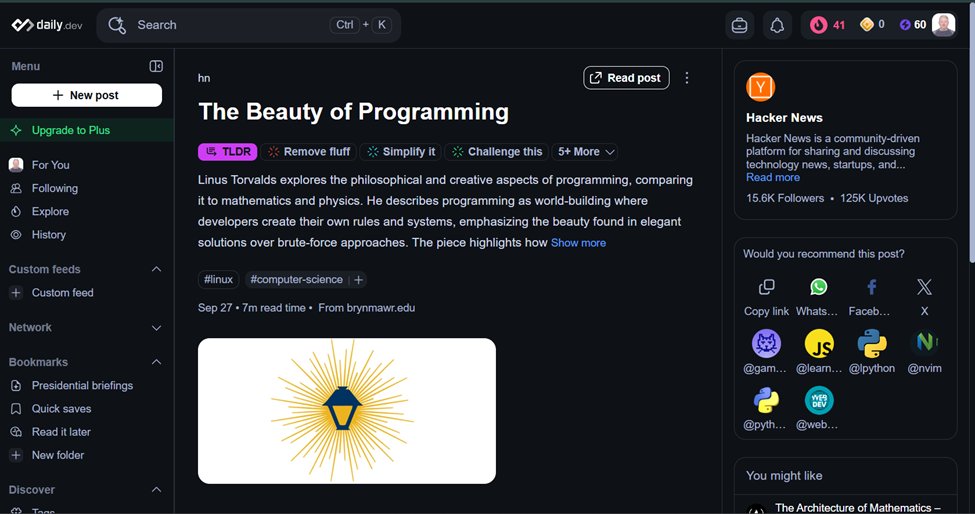The height and width of the screenshot is (514, 975).
Task: Click the daily.dev logo
Action: pyautogui.click(x=47, y=25)
